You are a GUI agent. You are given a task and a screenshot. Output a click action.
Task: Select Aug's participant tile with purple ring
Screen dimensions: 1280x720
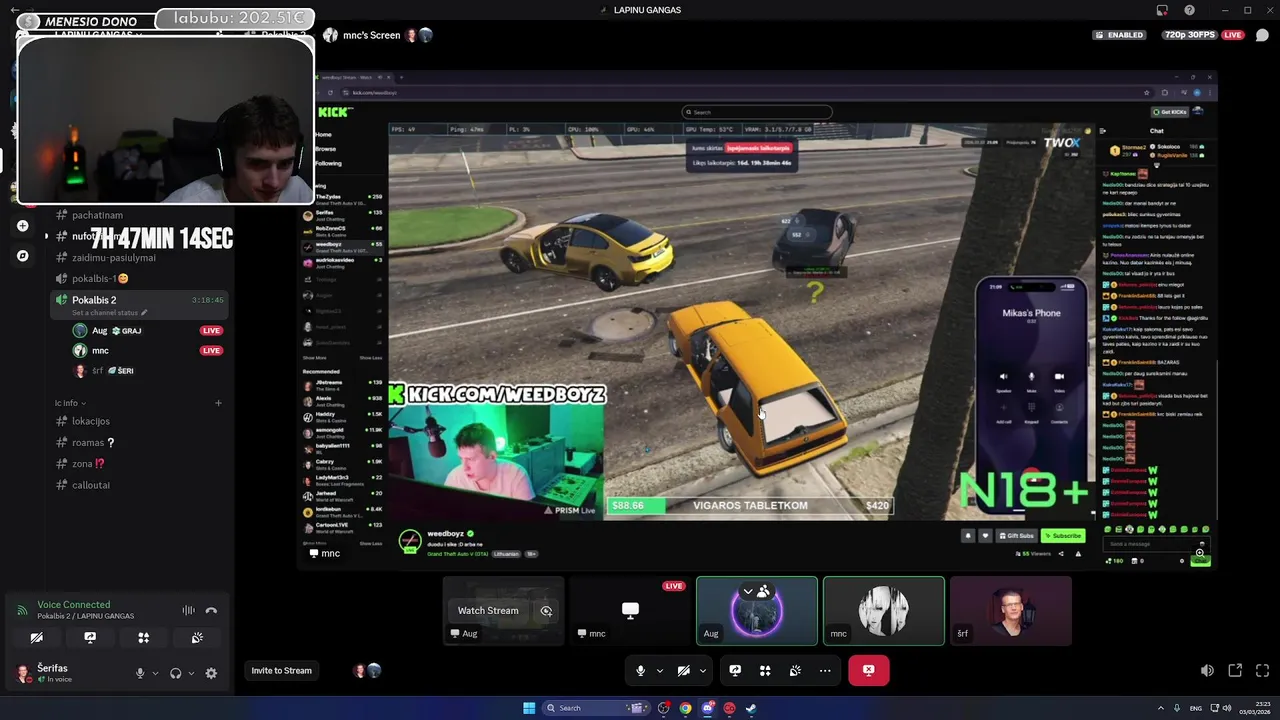[757, 610]
